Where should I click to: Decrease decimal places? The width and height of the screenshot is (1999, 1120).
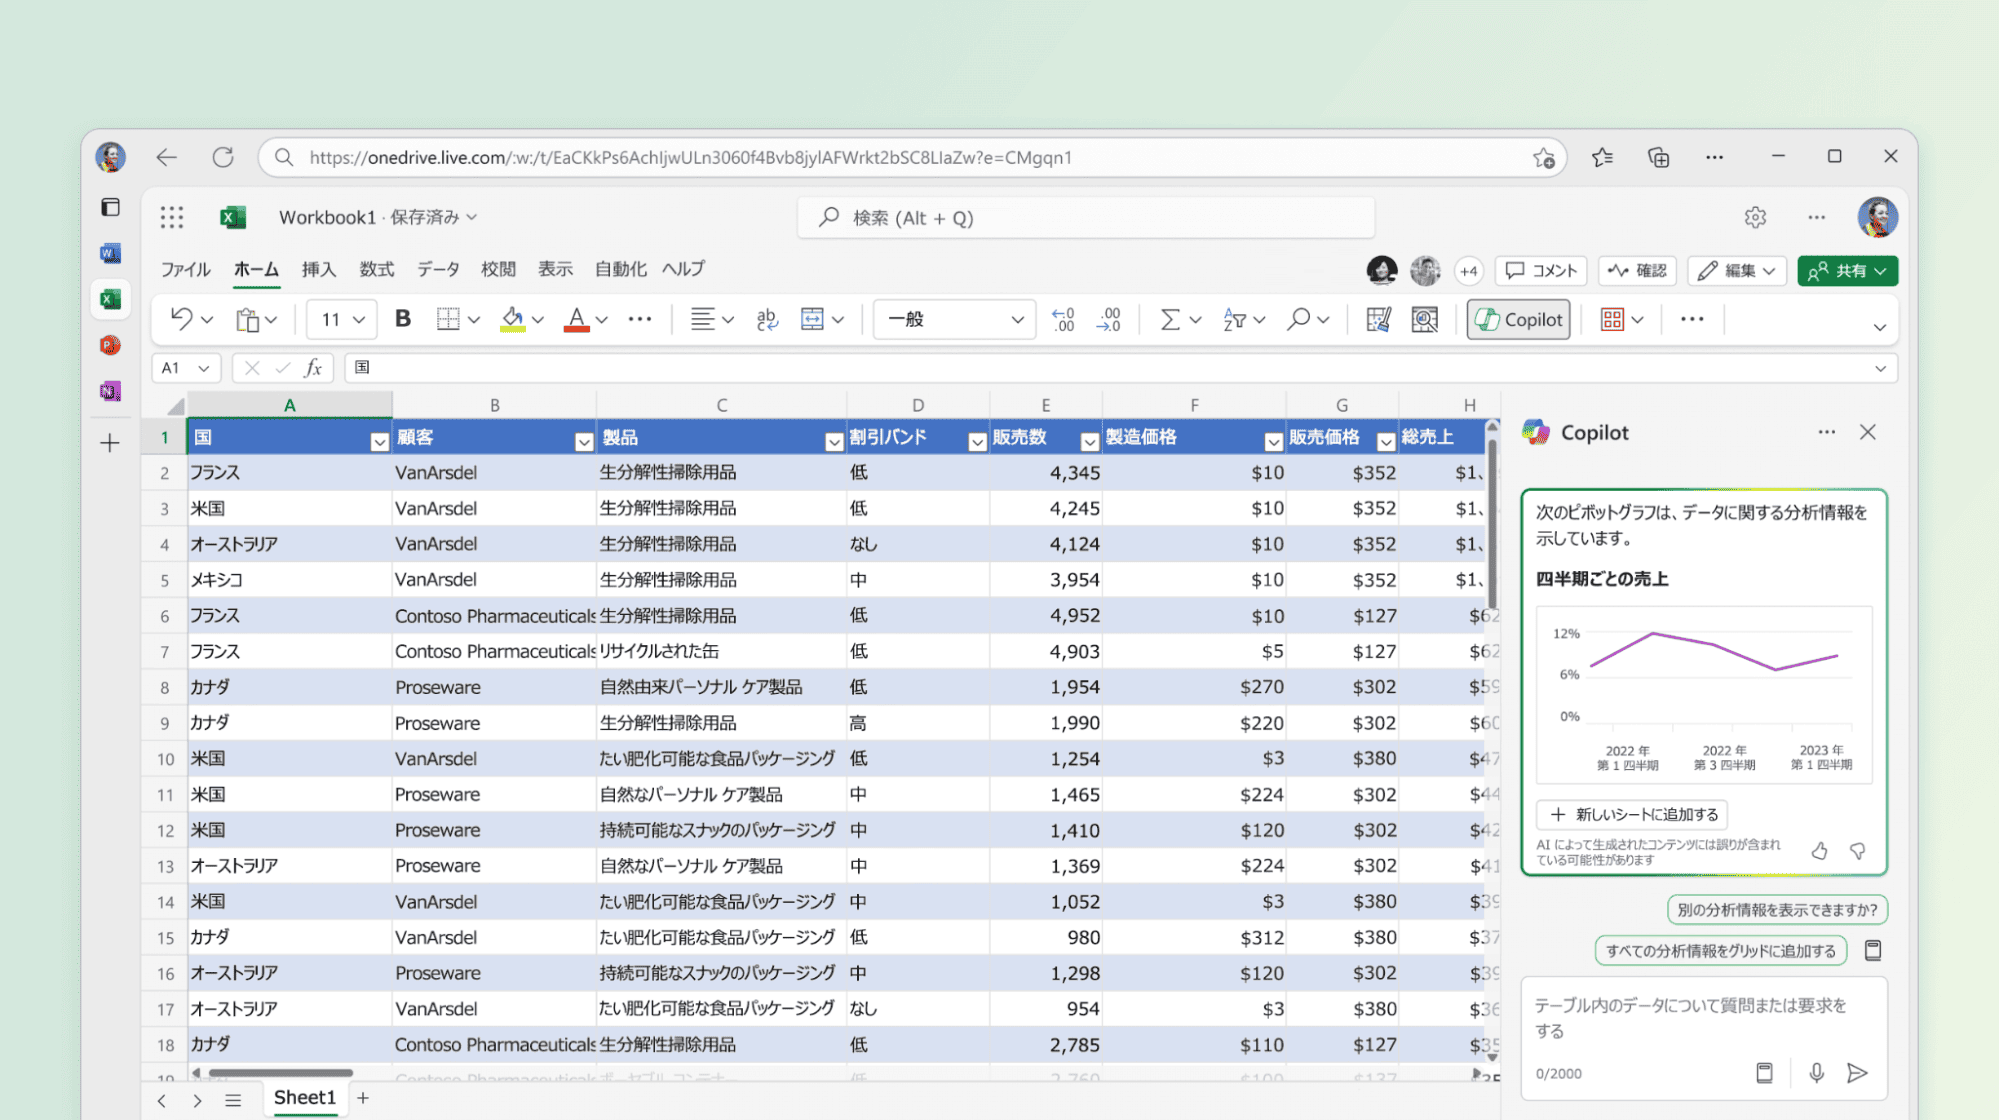[x=1109, y=319]
